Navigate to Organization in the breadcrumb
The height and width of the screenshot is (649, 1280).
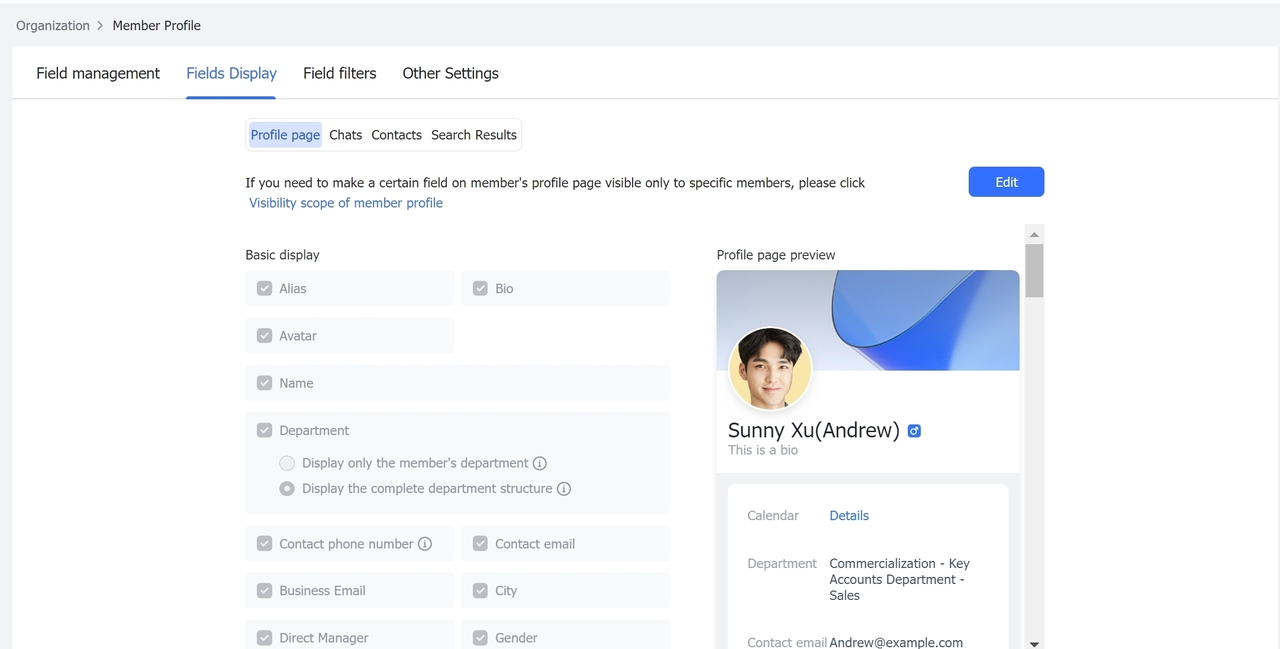click(53, 26)
